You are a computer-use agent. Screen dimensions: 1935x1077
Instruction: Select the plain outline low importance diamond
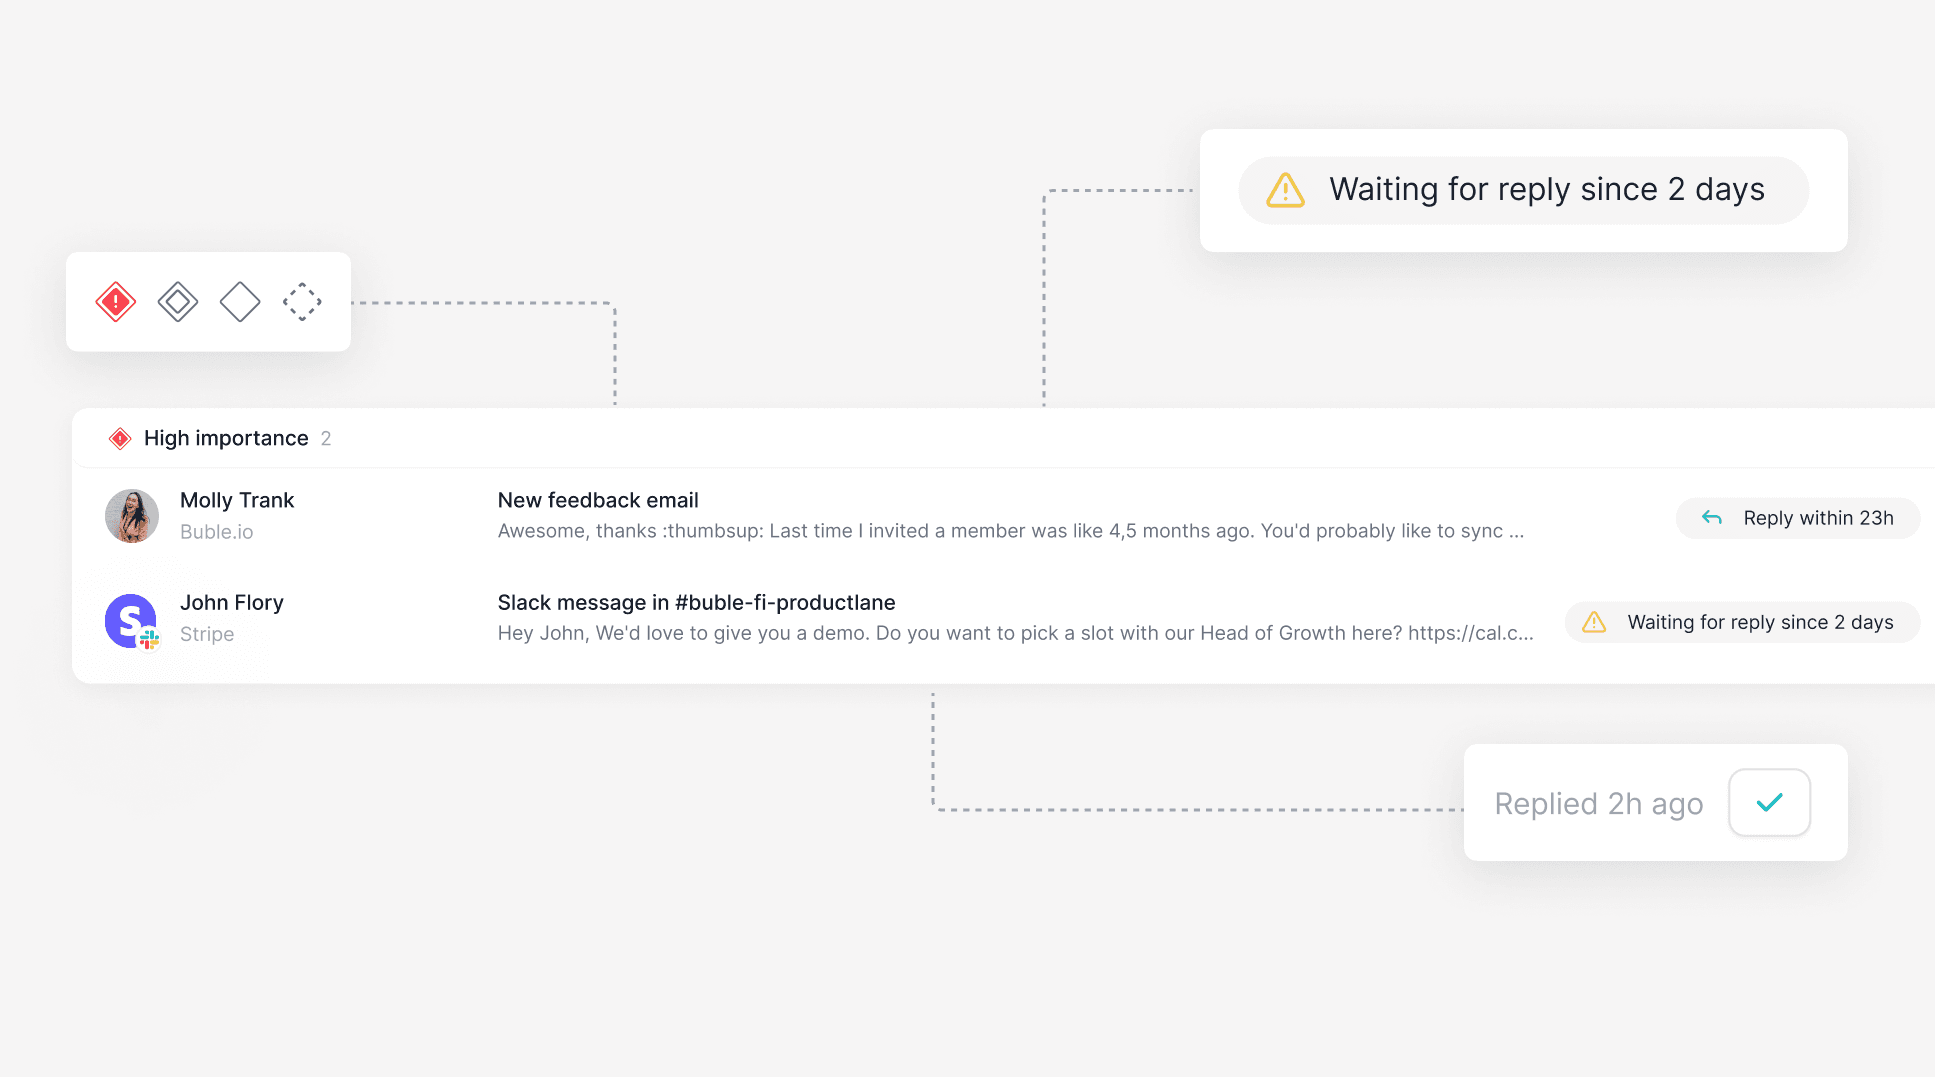click(240, 301)
